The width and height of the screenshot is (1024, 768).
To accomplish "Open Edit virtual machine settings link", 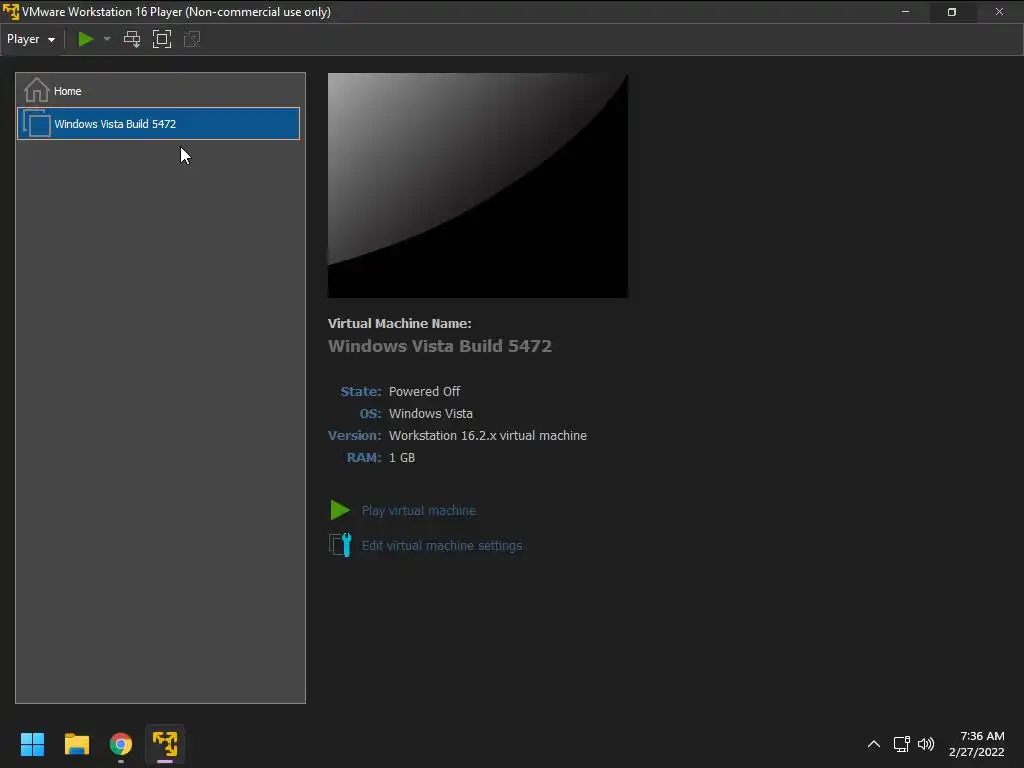I will click(442, 545).
